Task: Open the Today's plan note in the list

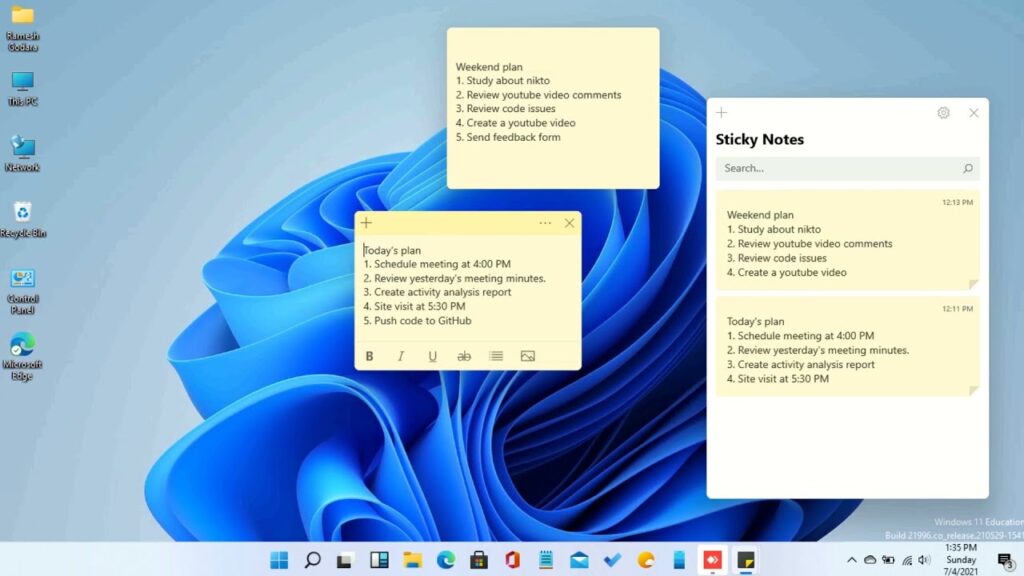Action: (x=847, y=350)
